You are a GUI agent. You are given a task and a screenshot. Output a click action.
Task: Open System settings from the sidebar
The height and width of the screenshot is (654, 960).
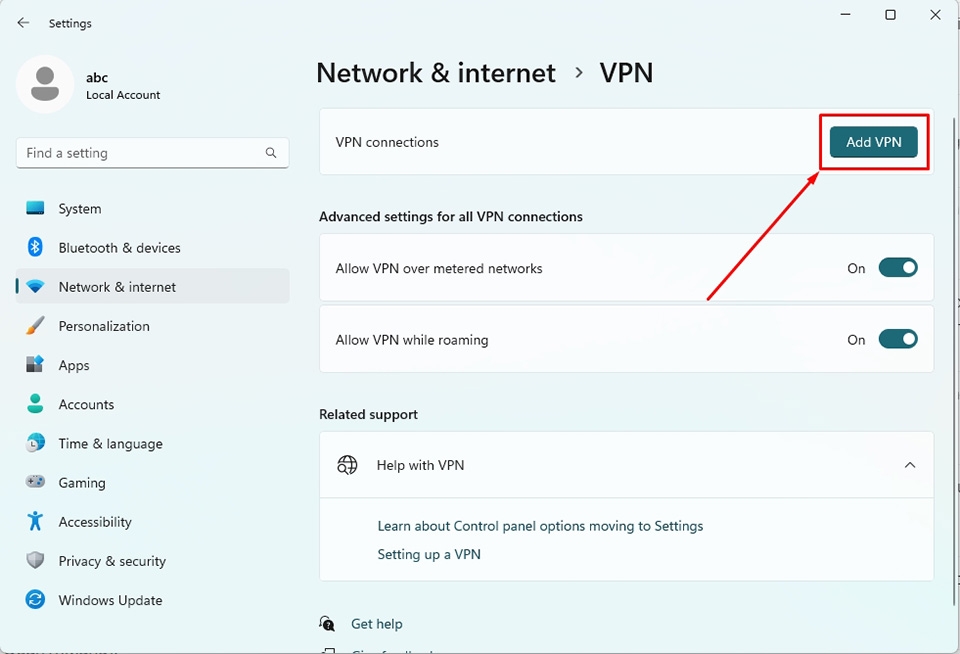pos(80,208)
